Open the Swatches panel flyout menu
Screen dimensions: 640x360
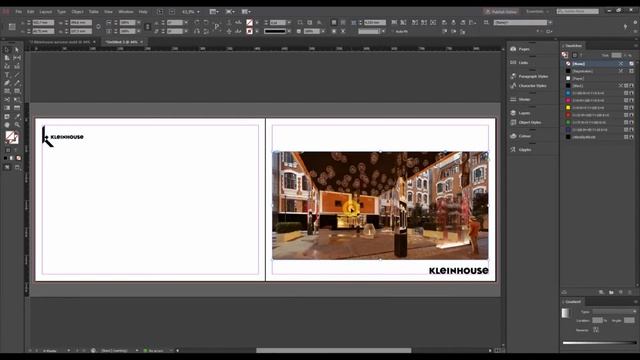pos(636,45)
